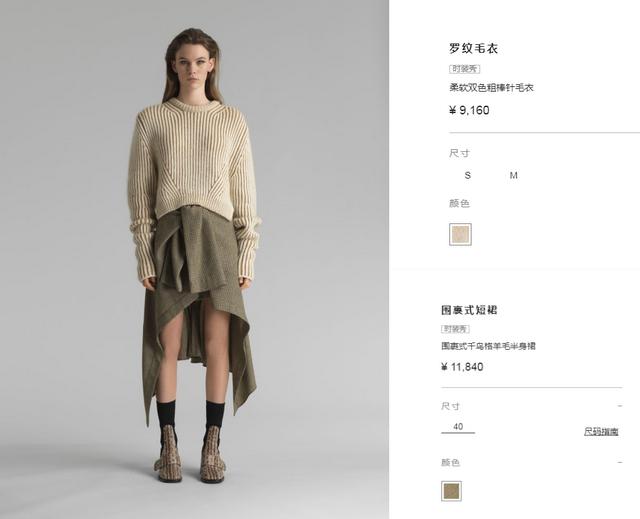Click the model product photo

[x=194, y=260]
